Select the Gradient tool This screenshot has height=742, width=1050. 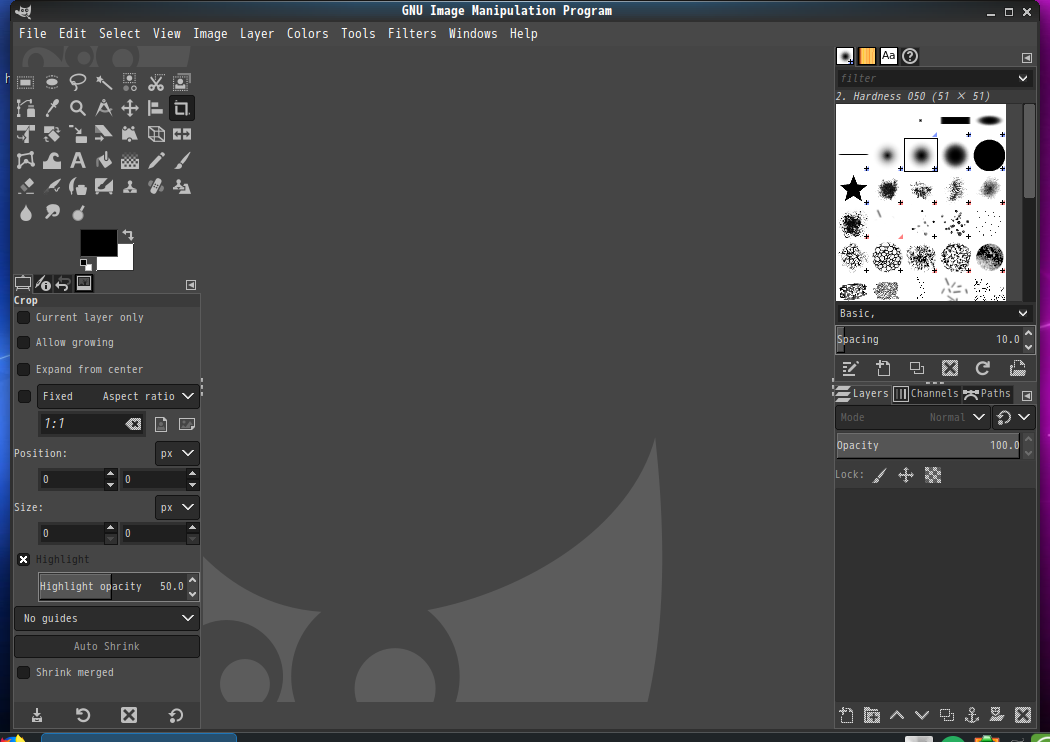point(130,161)
